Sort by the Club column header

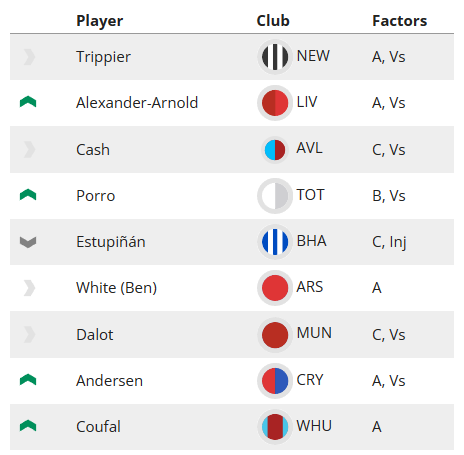point(273,21)
